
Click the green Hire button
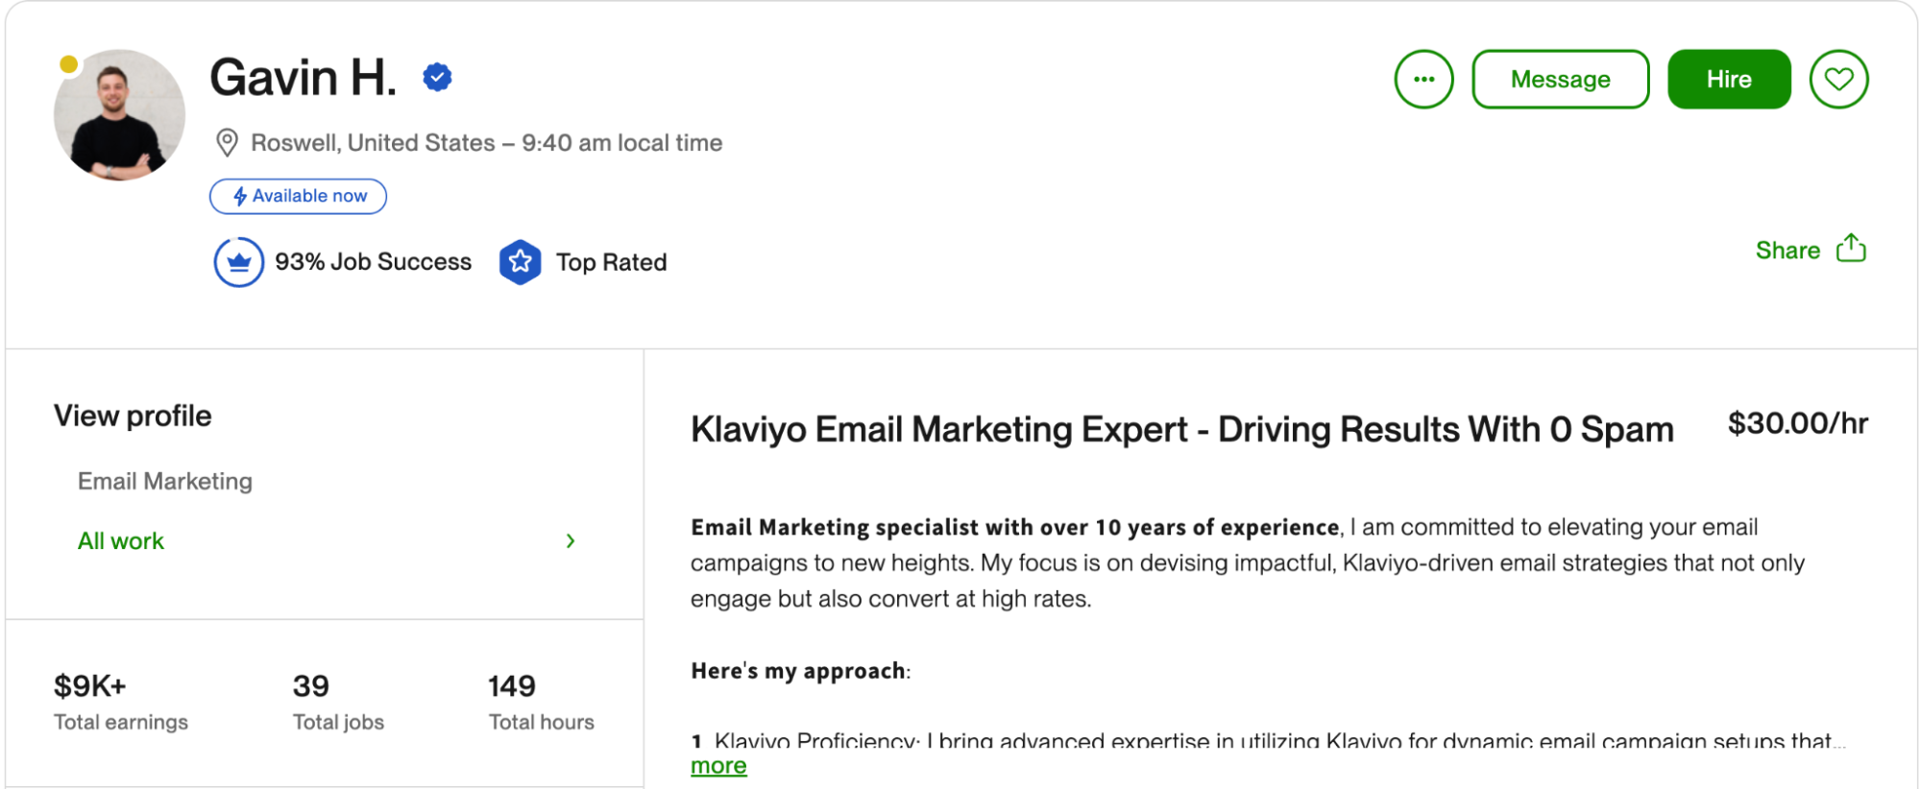tap(1729, 79)
